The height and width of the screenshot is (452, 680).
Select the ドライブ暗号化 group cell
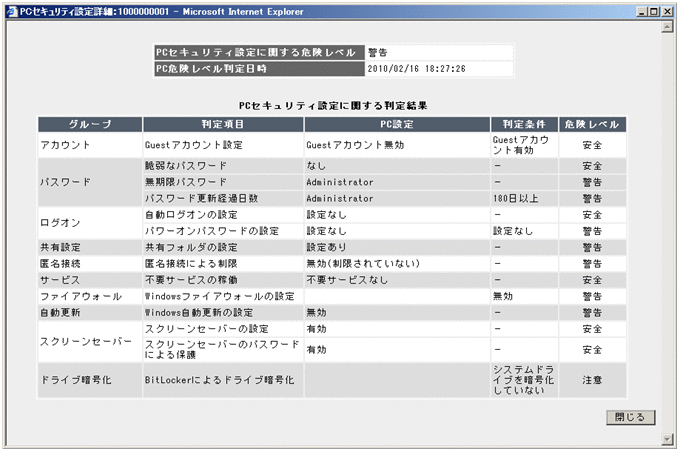[x=90, y=380]
